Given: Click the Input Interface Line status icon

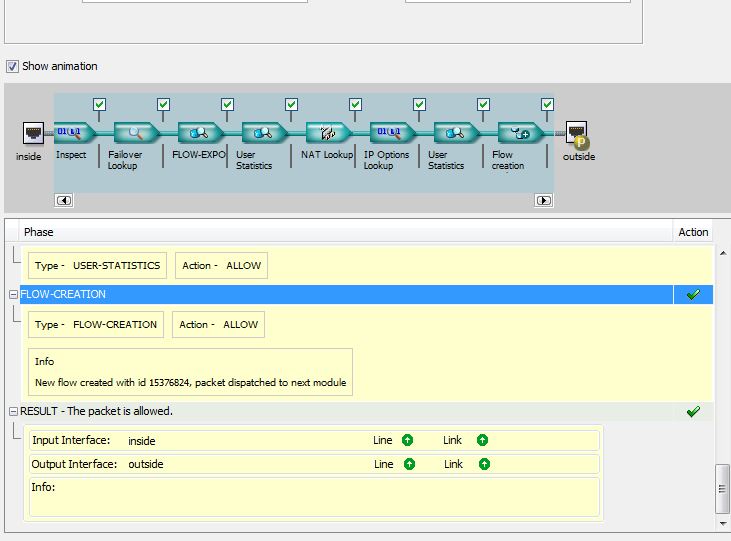Looking at the screenshot, I should point(407,440).
